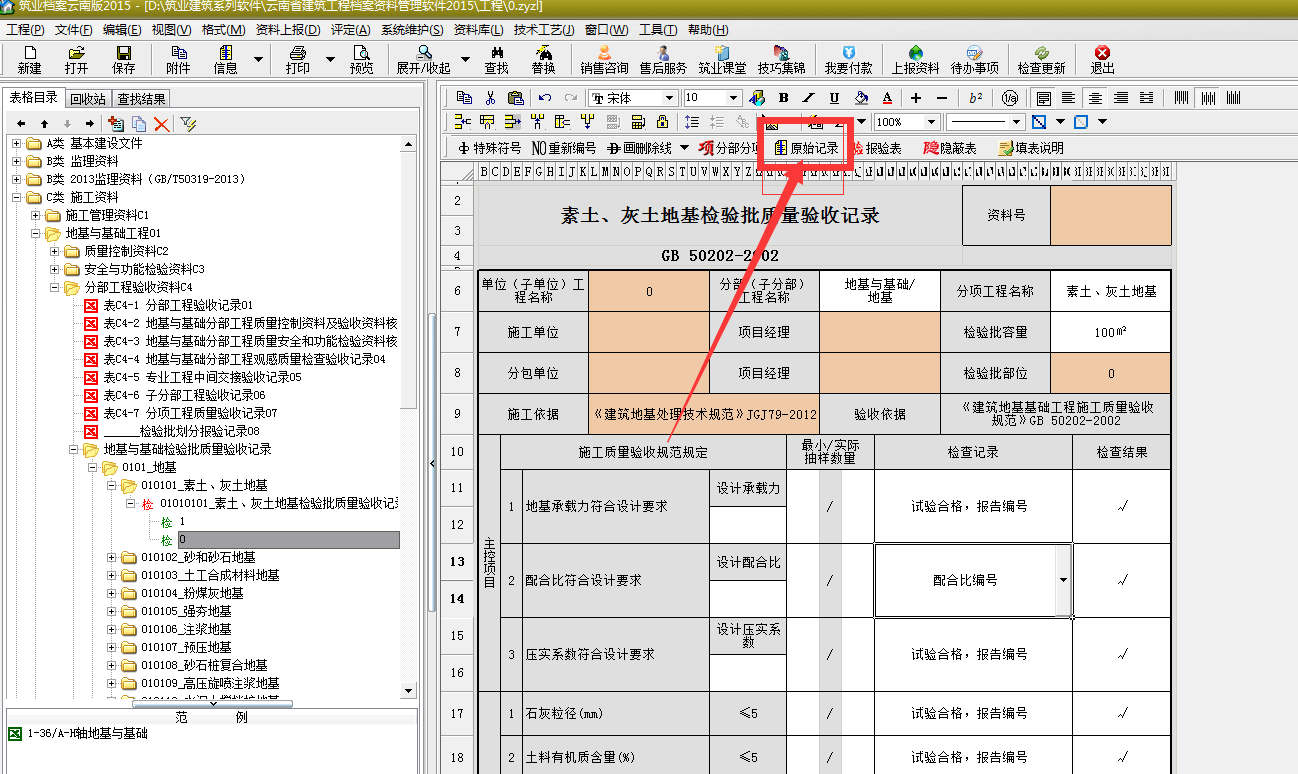Click the 筑业课堂 toolbar icon

click(x=722, y=59)
